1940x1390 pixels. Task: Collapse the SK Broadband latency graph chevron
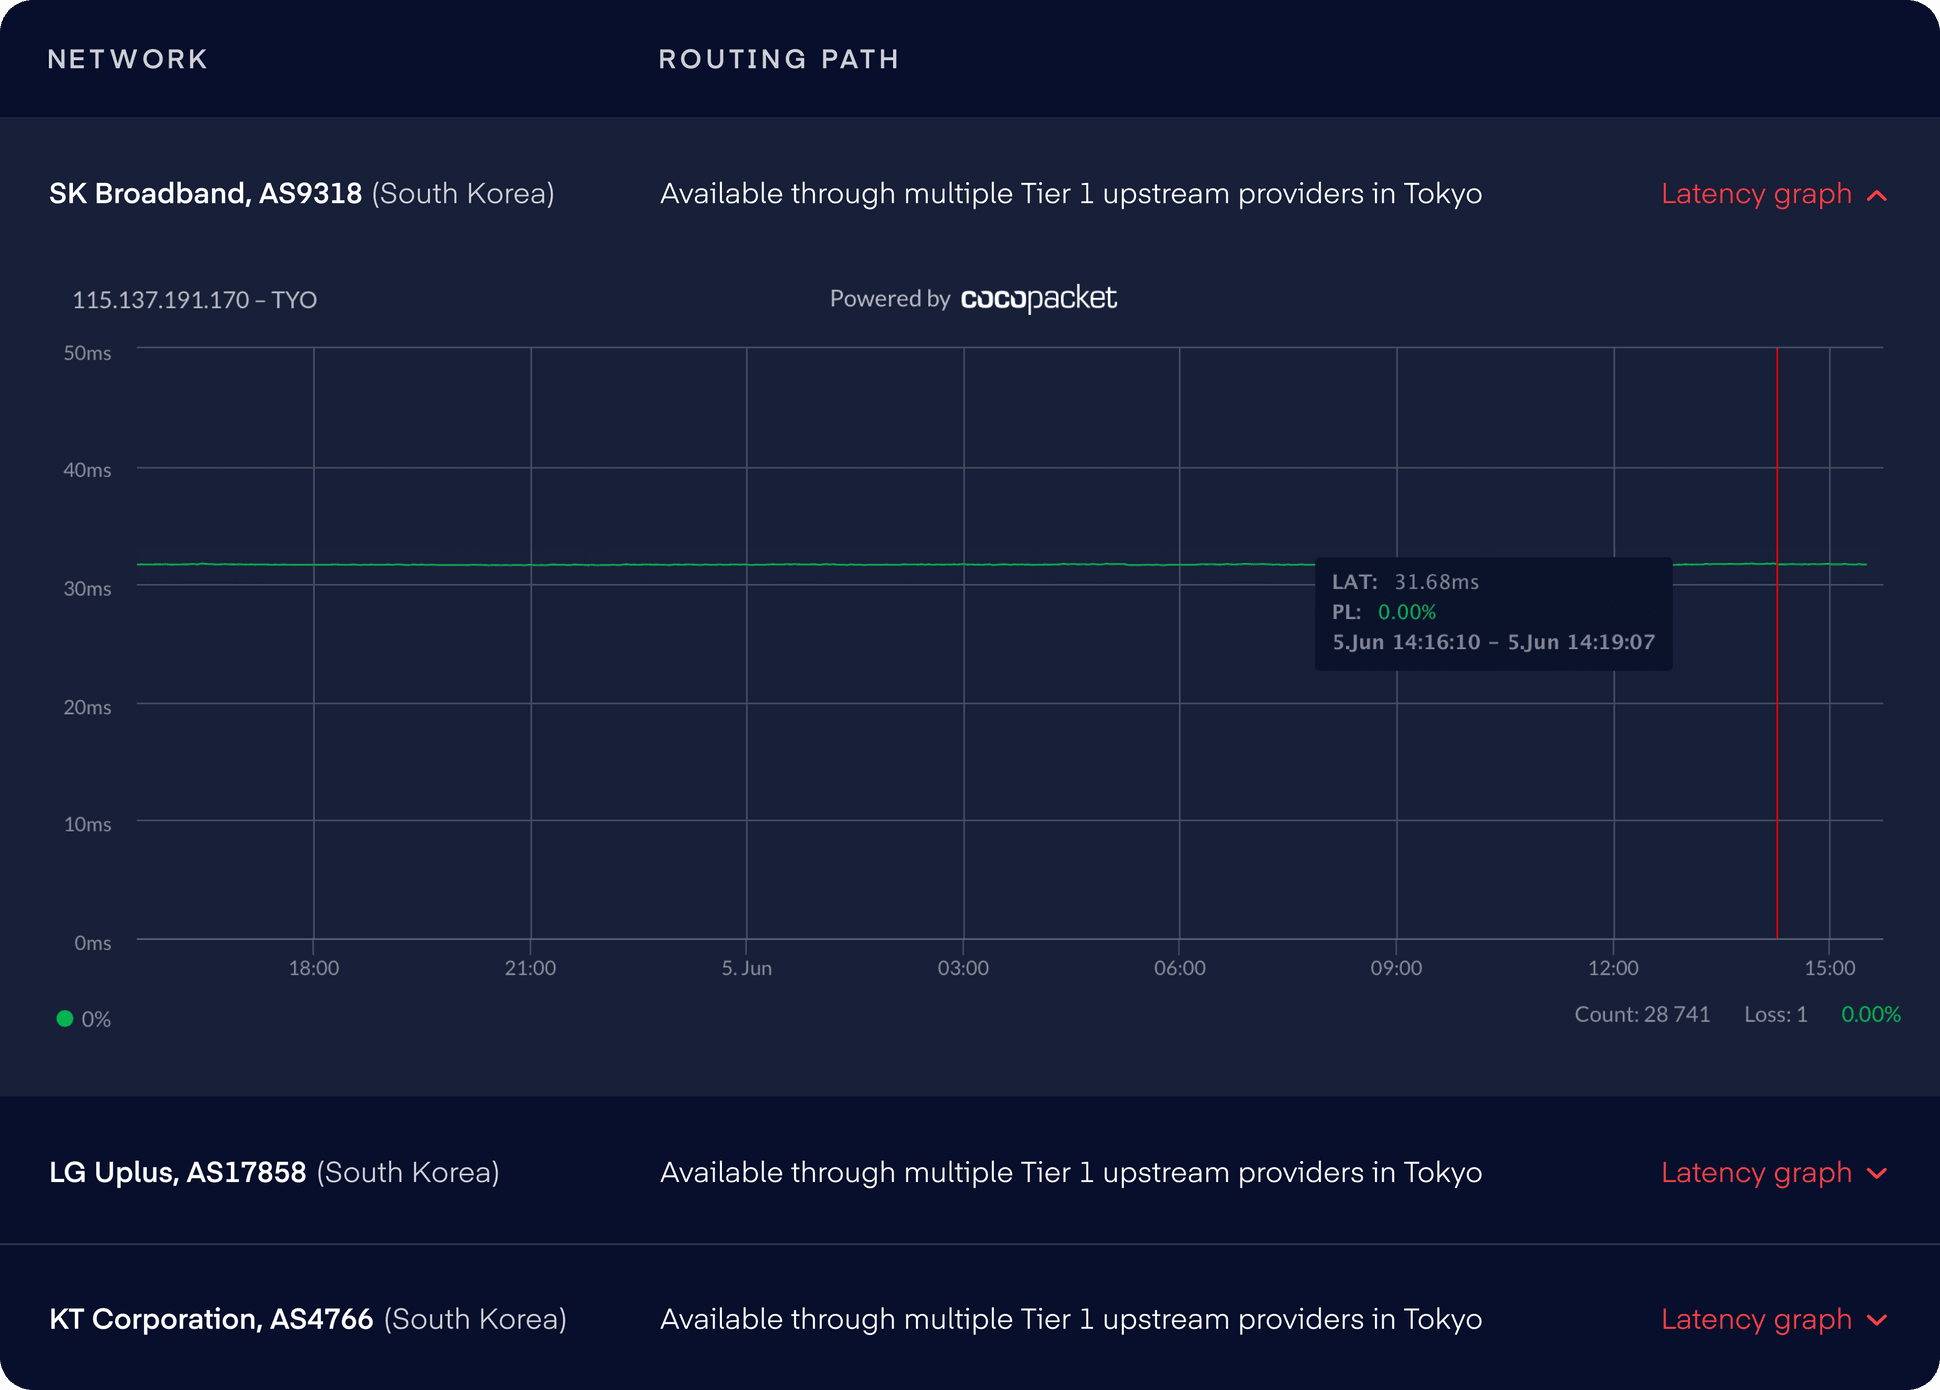[1877, 195]
